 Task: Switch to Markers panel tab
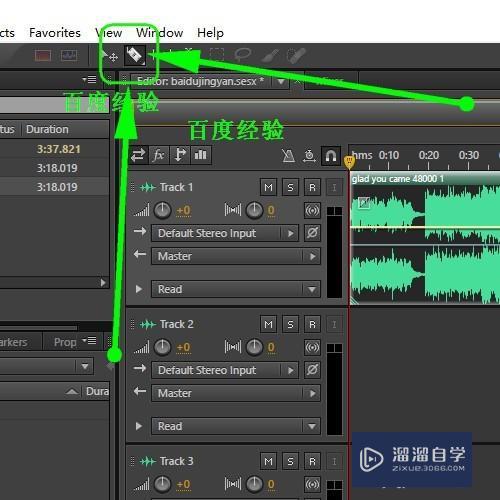(x=13, y=342)
